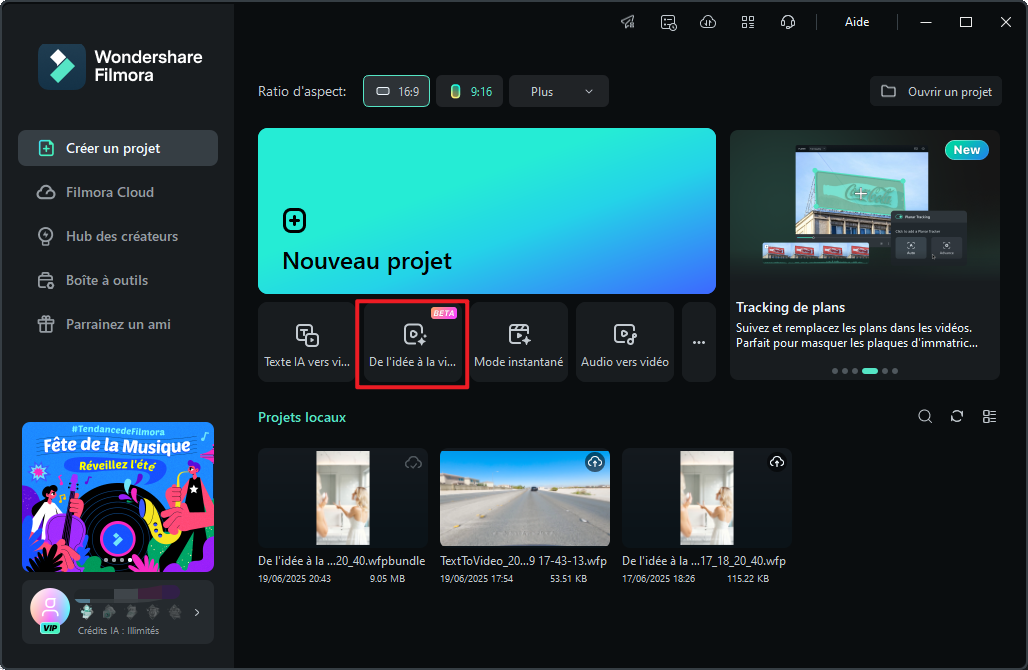Image resolution: width=1028 pixels, height=670 pixels.
Task: Click the plus icon in Nouveau projet
Action: coord(294,221)
